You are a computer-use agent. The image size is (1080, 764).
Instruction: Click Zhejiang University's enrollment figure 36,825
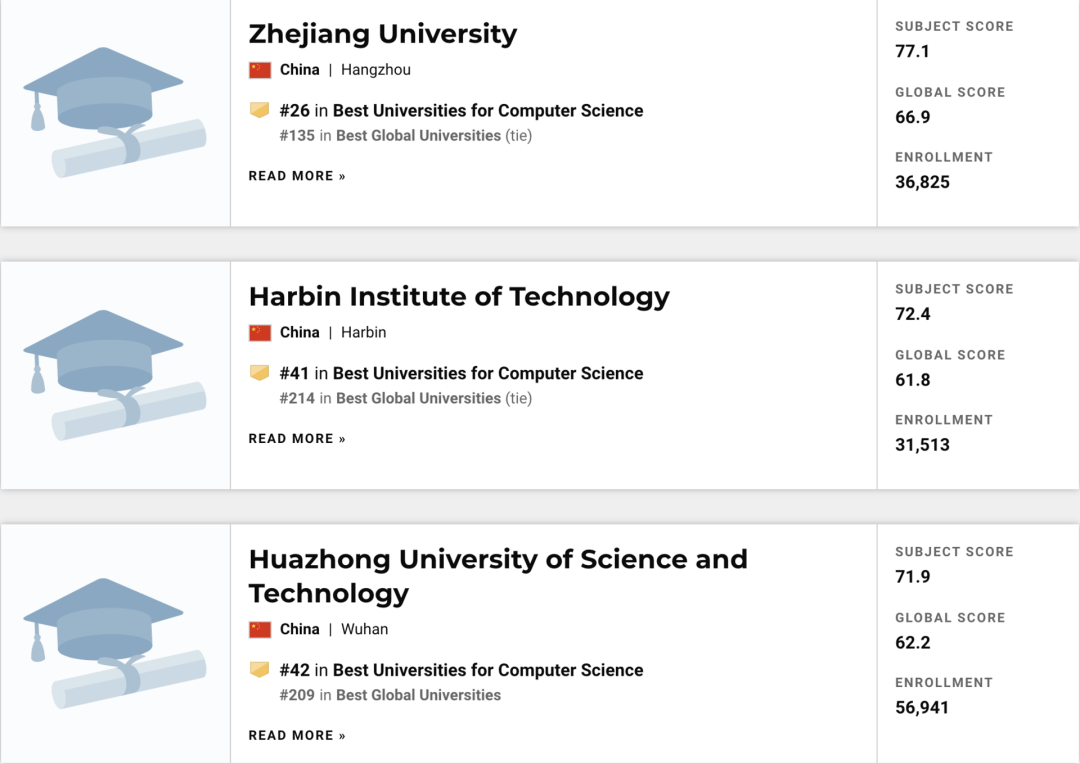[921, 182]
